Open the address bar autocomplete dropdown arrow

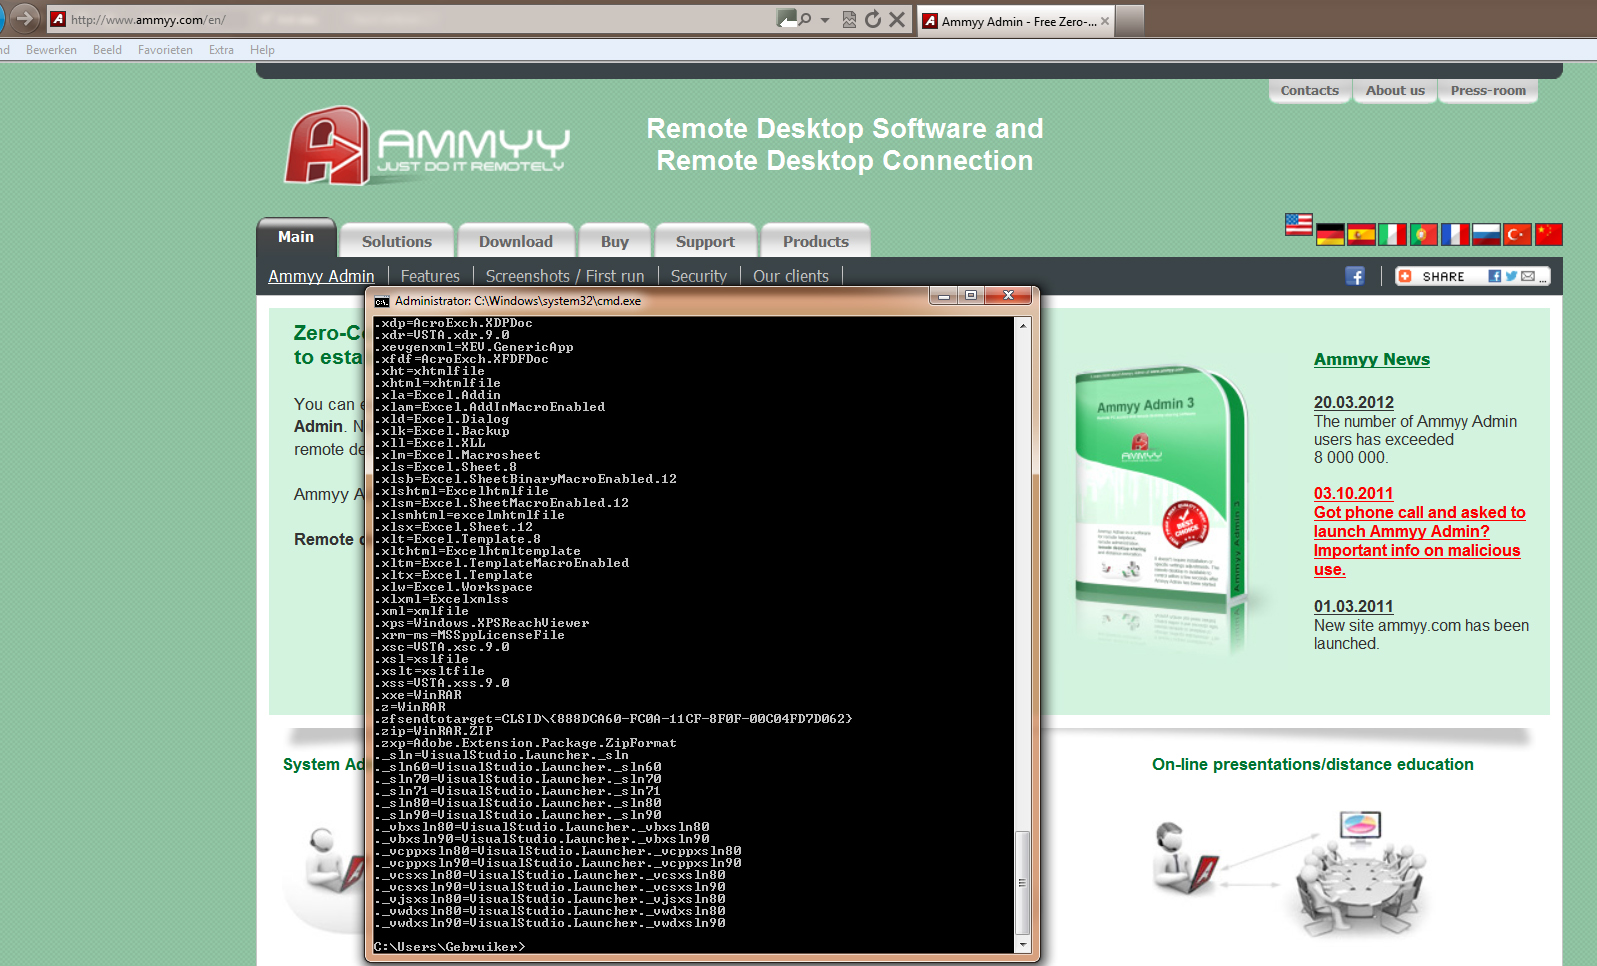(x=825, y=20)
